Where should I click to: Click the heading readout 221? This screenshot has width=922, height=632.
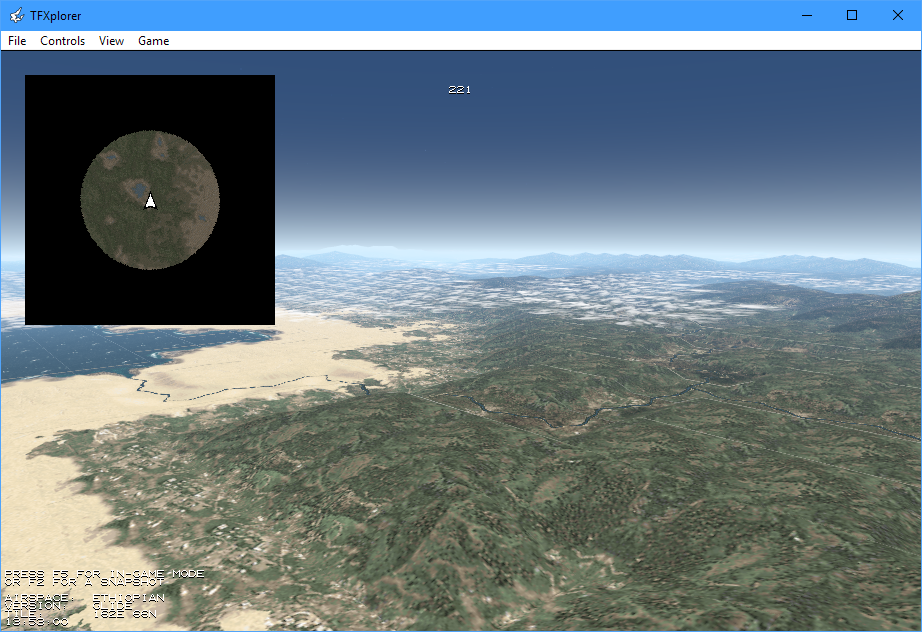[460, 90]
